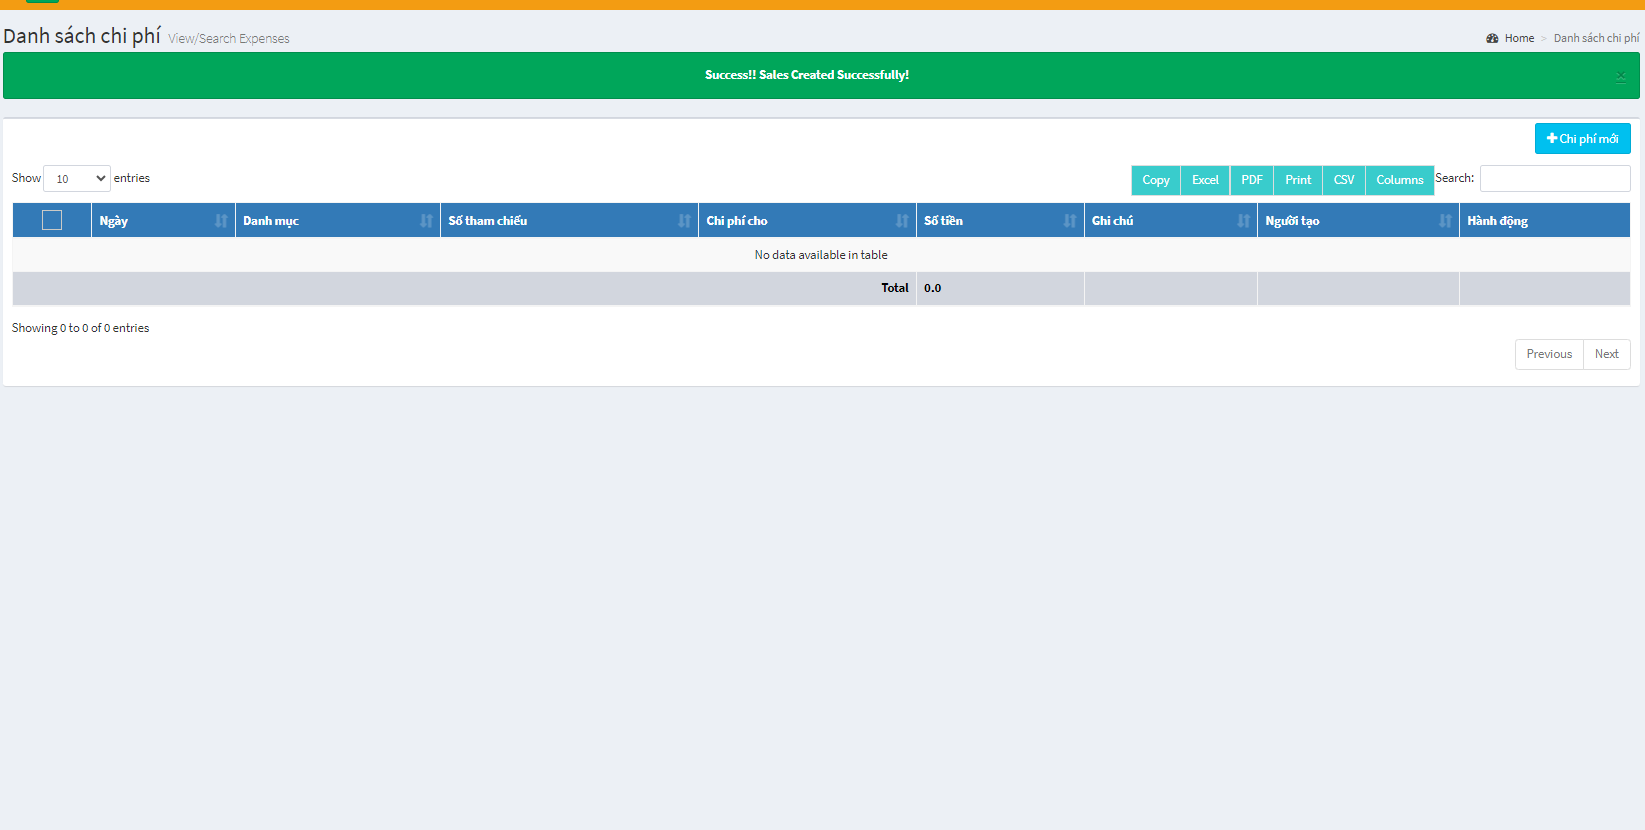Click the Print button

coord(1298,180)
